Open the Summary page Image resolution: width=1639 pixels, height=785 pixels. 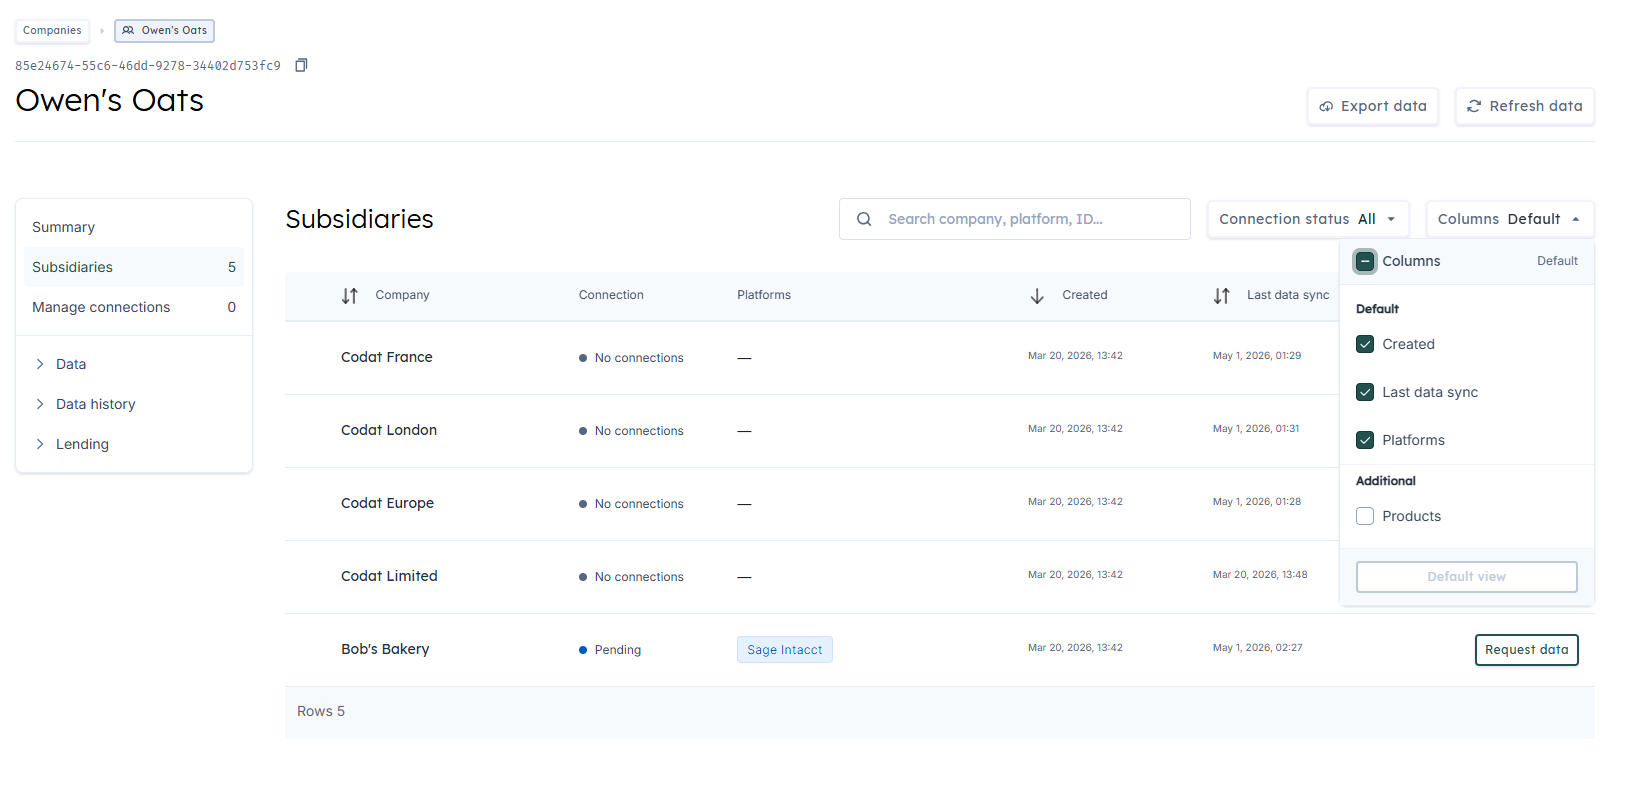134,227
